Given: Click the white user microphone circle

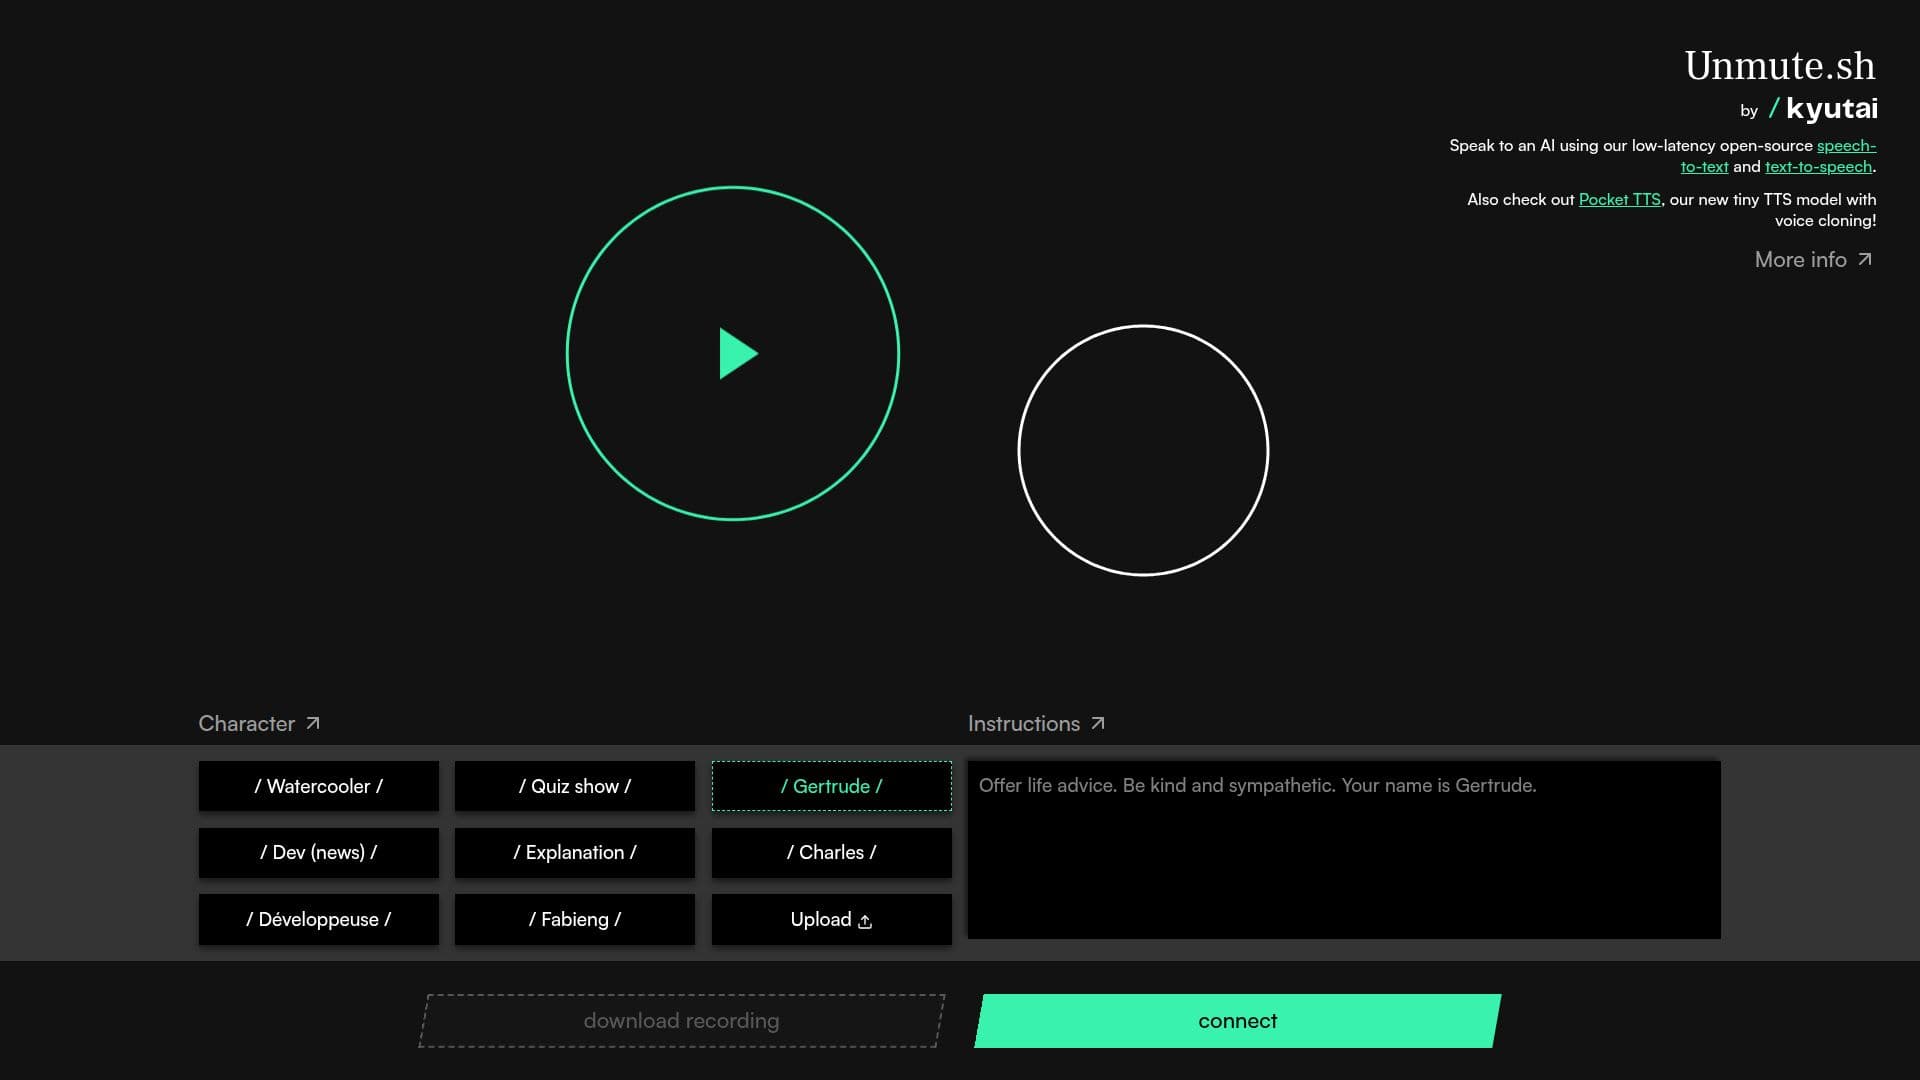Looking at the screenshot, I should (1143, 450).
